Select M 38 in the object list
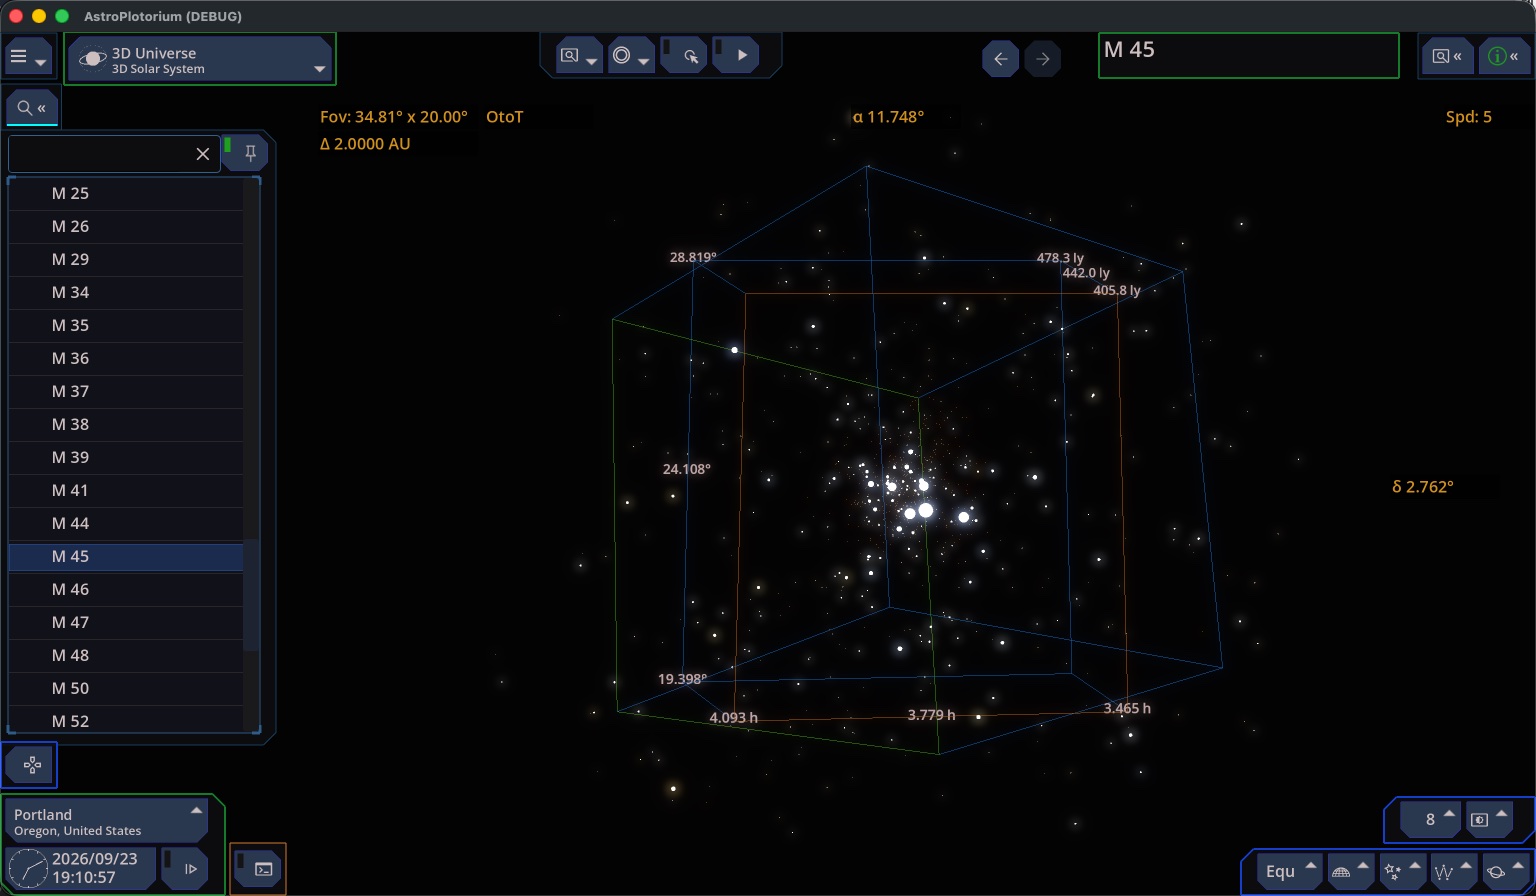This screenshot has width=1536, height=896. 126,424
